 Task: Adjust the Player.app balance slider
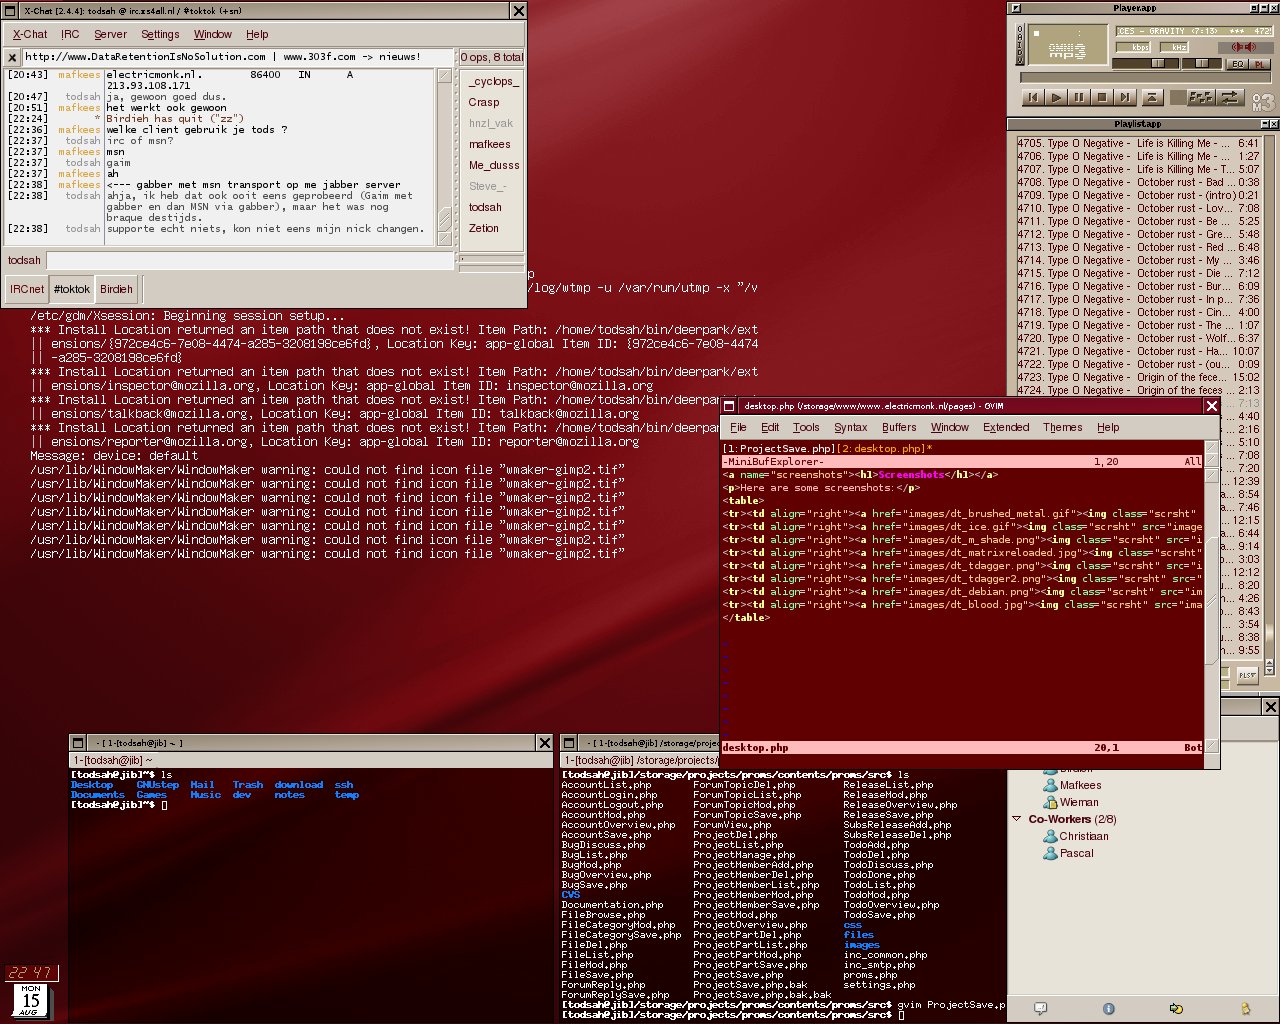tap(1202, 63)
